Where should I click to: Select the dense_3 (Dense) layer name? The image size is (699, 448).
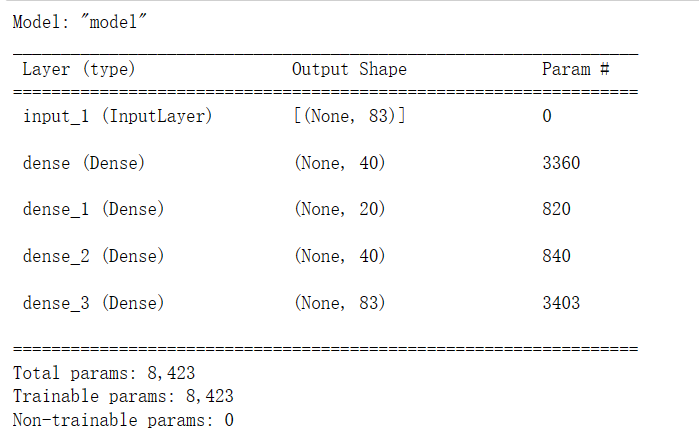(x=93, y=303)
